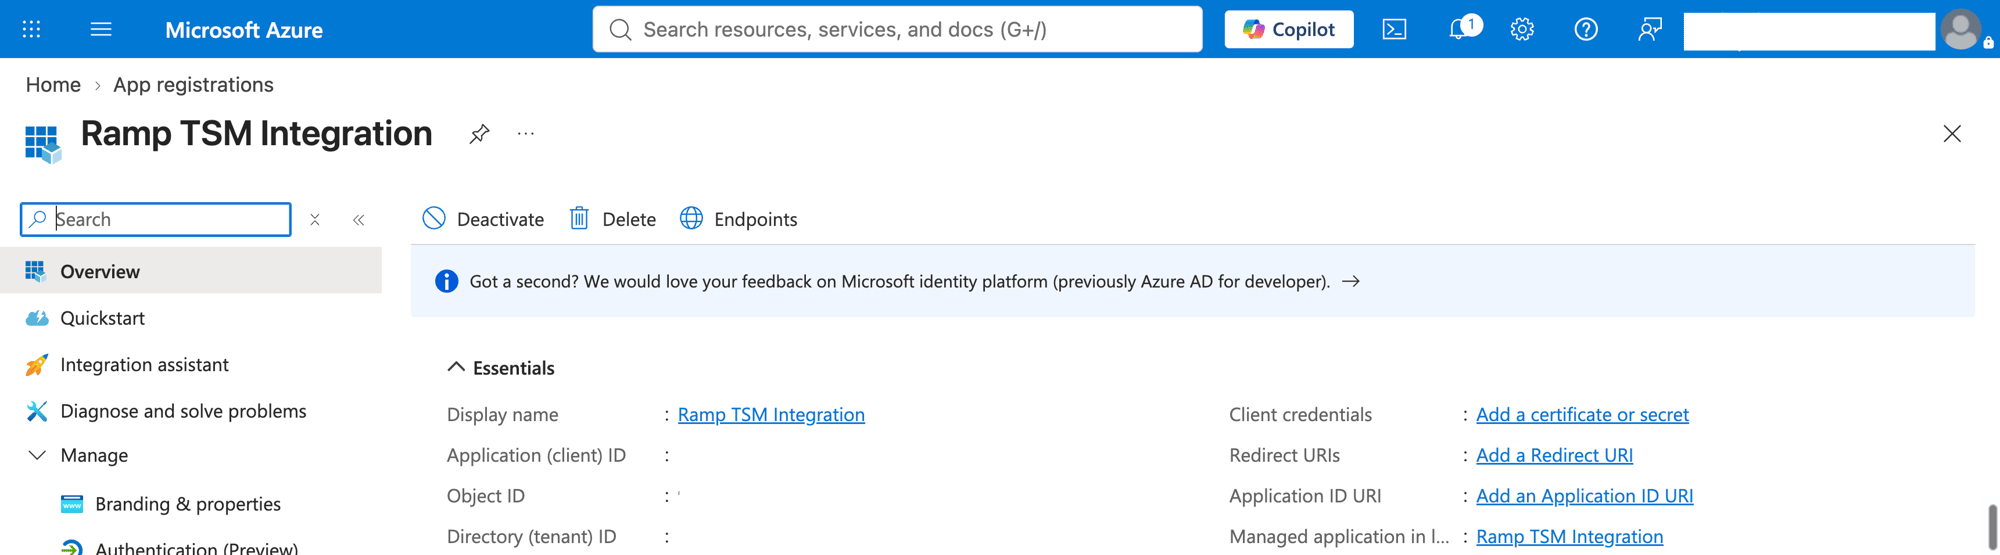This screenshot has height=555, width=2000.
Task: Open the Help question mark menu
Action: pos(1586,29)
